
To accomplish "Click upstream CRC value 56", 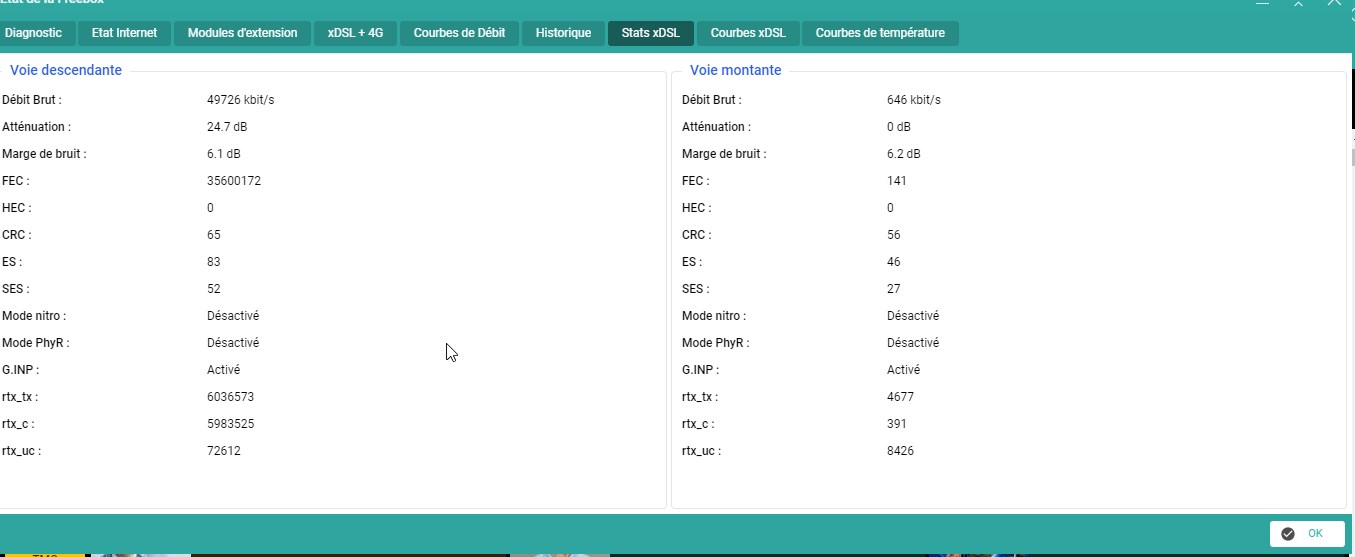I will pyautogui.click(x=893, y=235).
